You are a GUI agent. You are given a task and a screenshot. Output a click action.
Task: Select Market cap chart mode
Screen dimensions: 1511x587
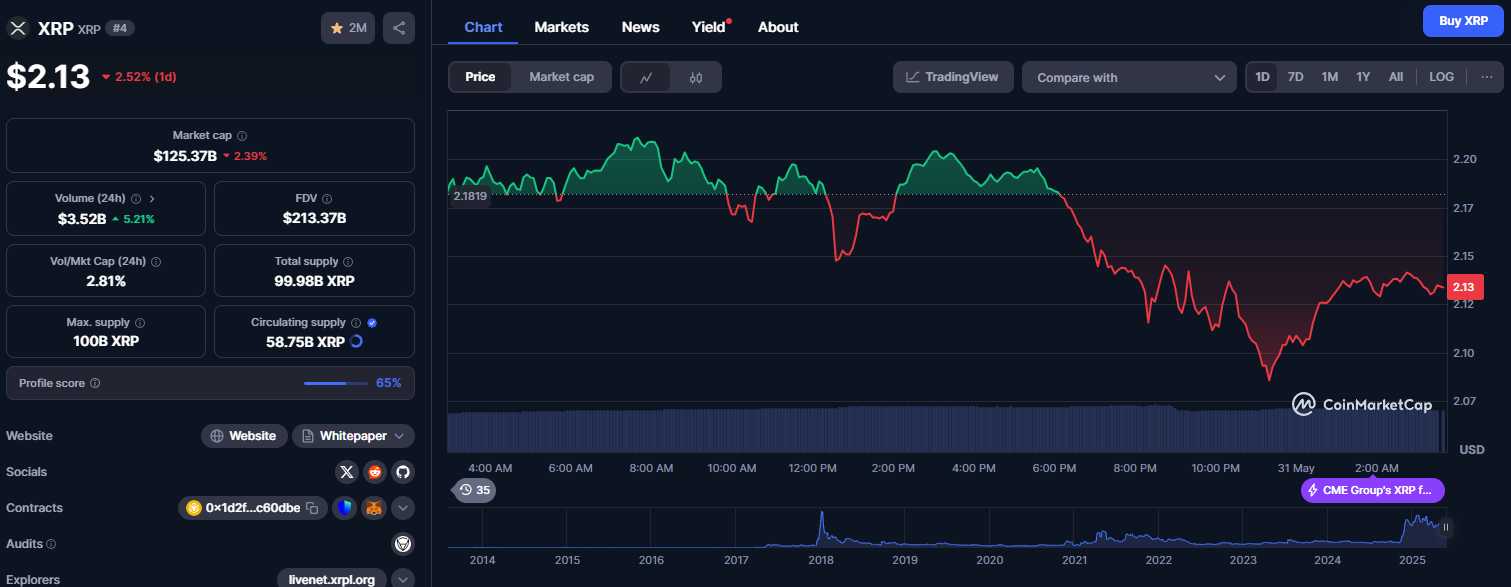point(561,77)
